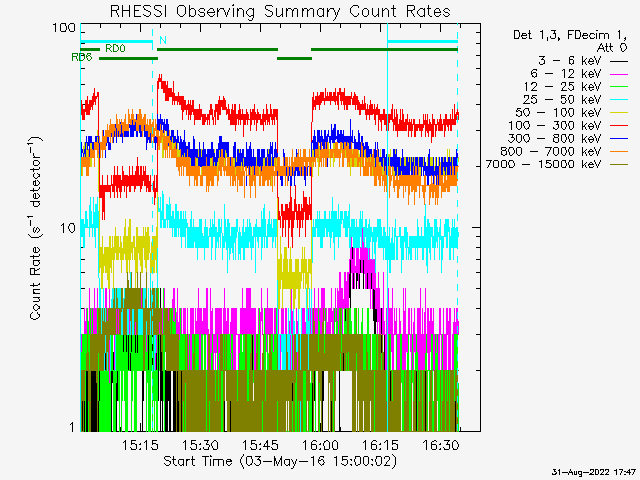Image resolution: width=640 pixels, height=480 pixels.
Task: Click the yellow legend line for 50 - 100 keV
Action: pyautogui.click(x=619, y=113)
